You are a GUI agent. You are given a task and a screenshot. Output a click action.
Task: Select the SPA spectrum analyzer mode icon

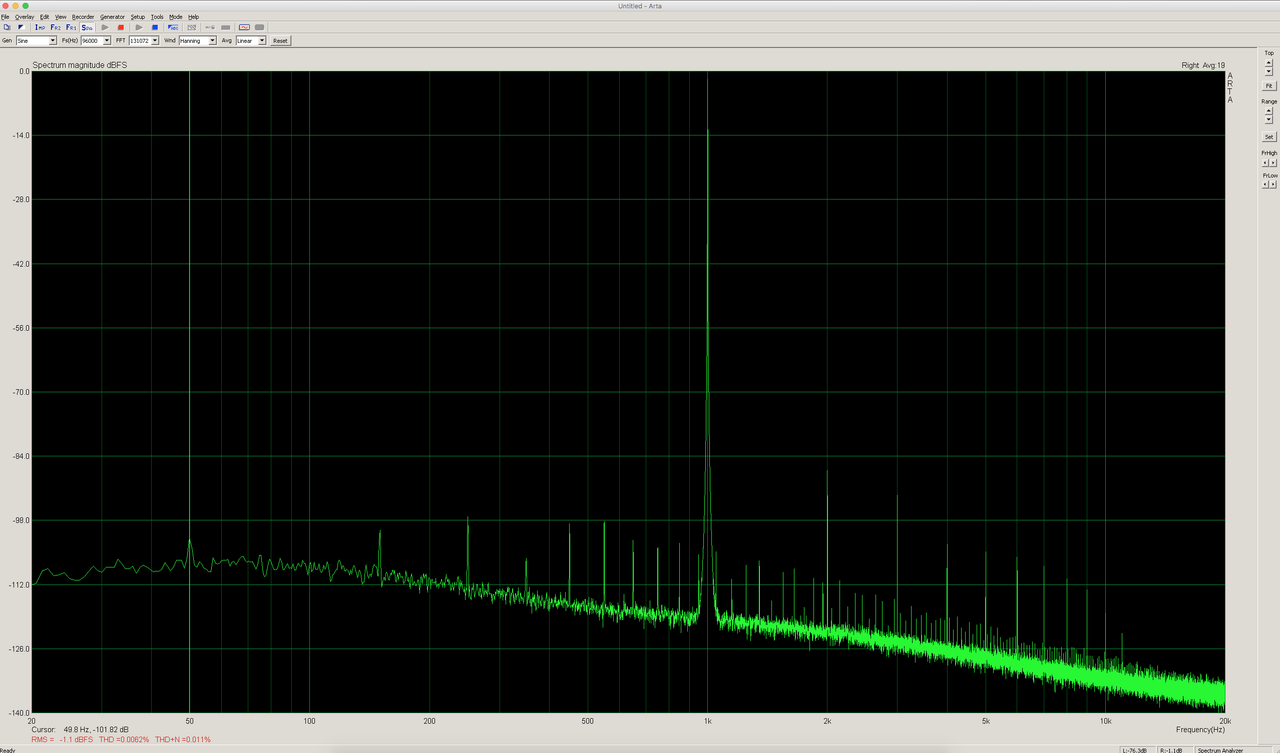87,27
